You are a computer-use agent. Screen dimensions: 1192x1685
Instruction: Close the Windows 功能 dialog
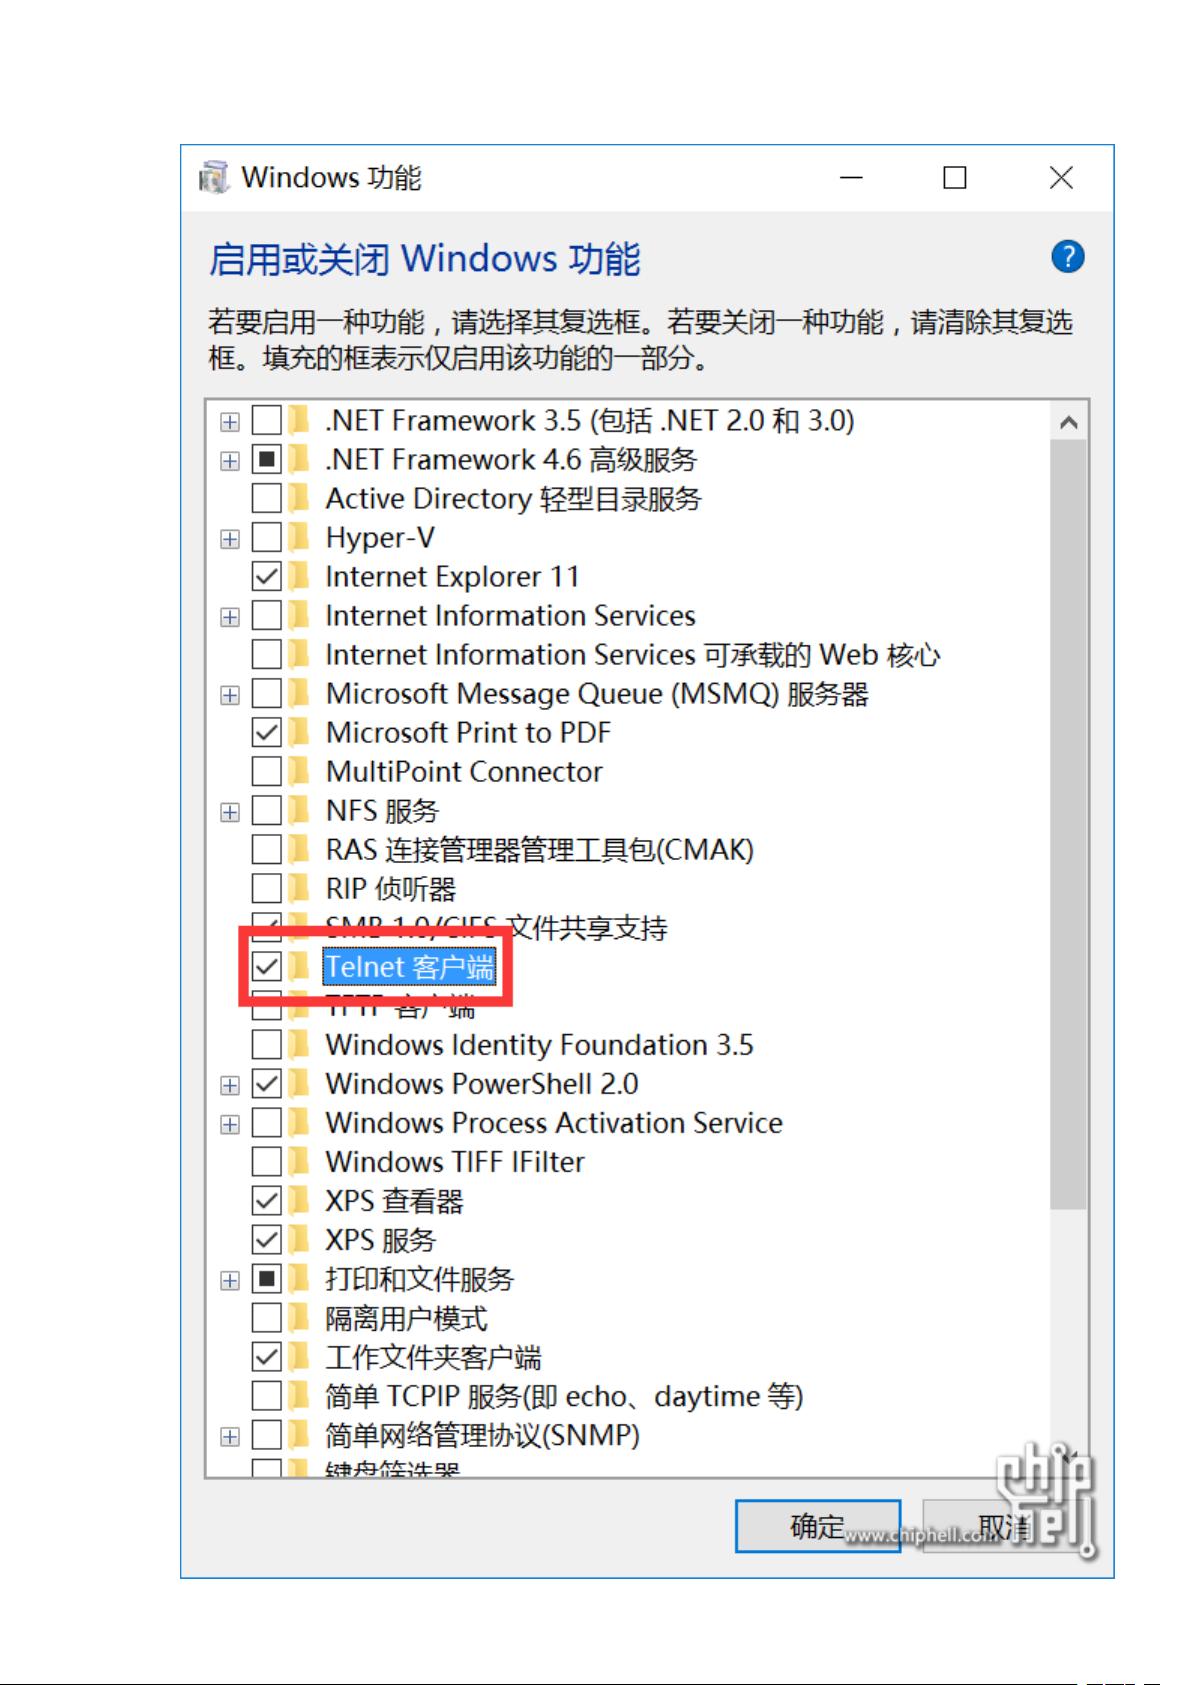pyautogui.click(x=1061, y=178)
